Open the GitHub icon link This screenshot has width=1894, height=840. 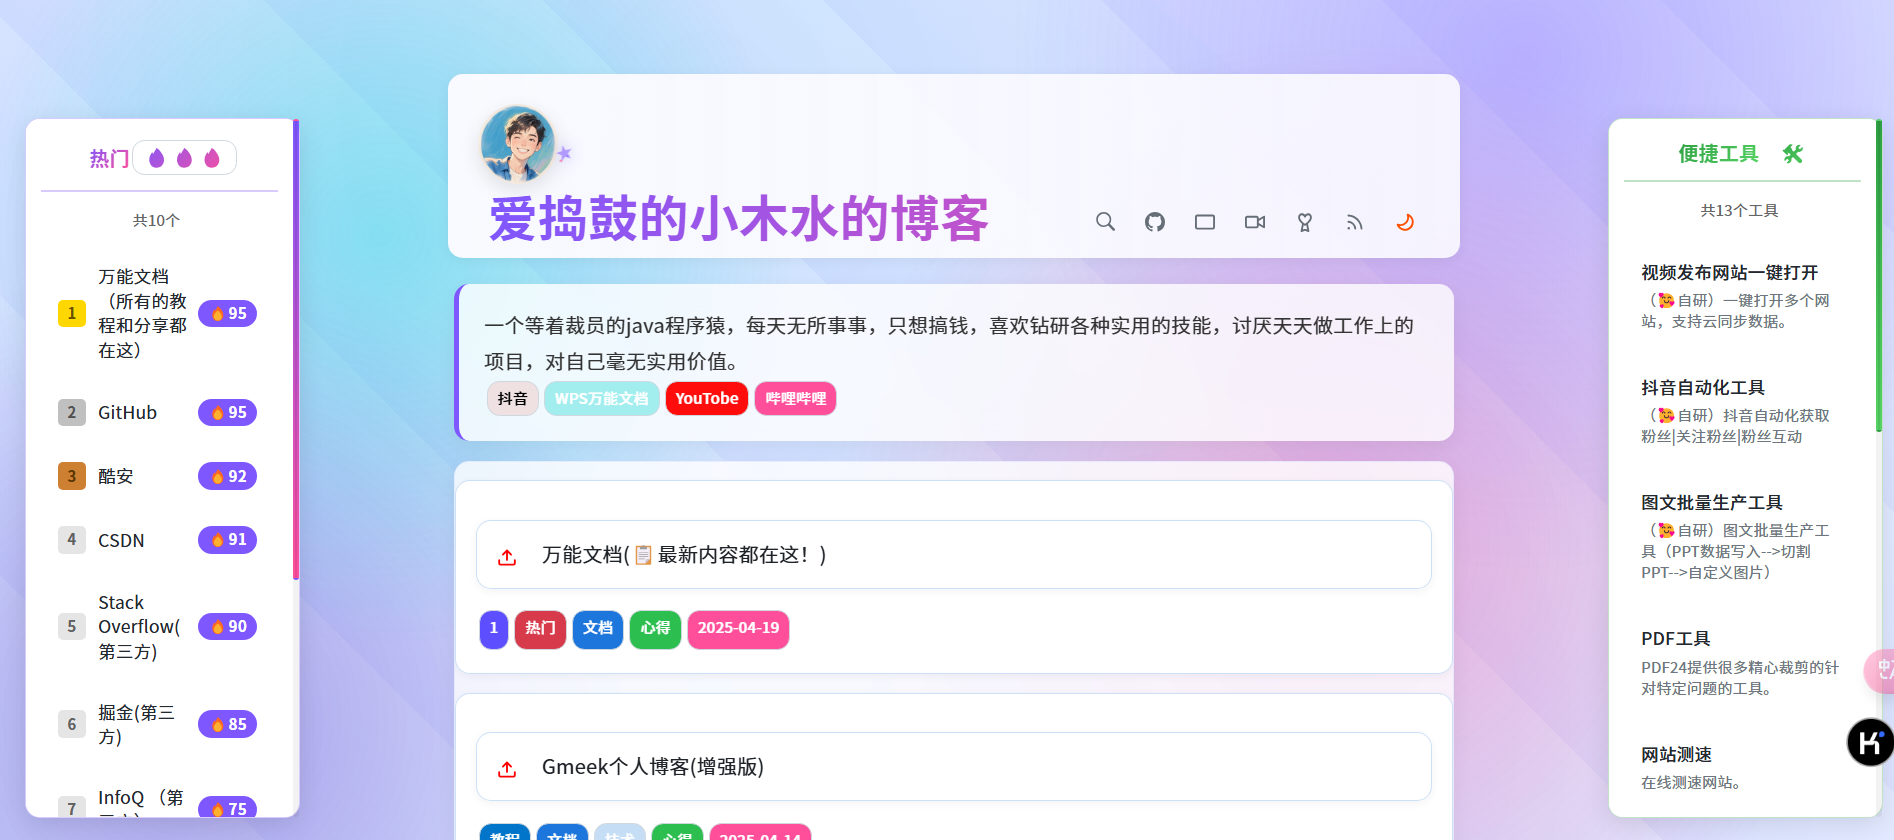coord(1155,222)
